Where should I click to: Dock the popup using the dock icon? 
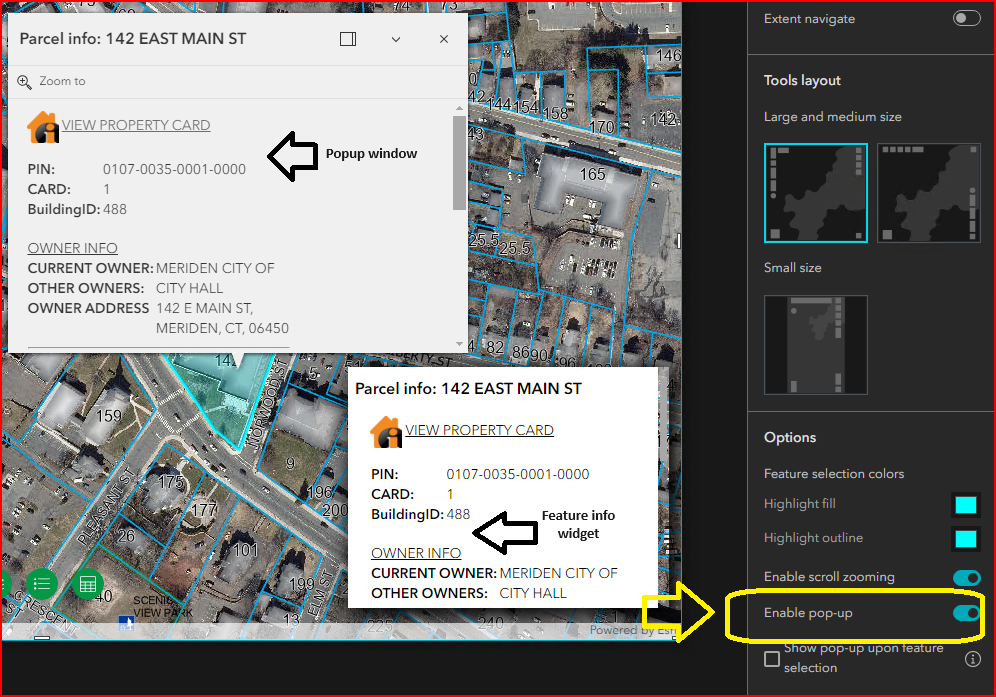pos(347,38)
